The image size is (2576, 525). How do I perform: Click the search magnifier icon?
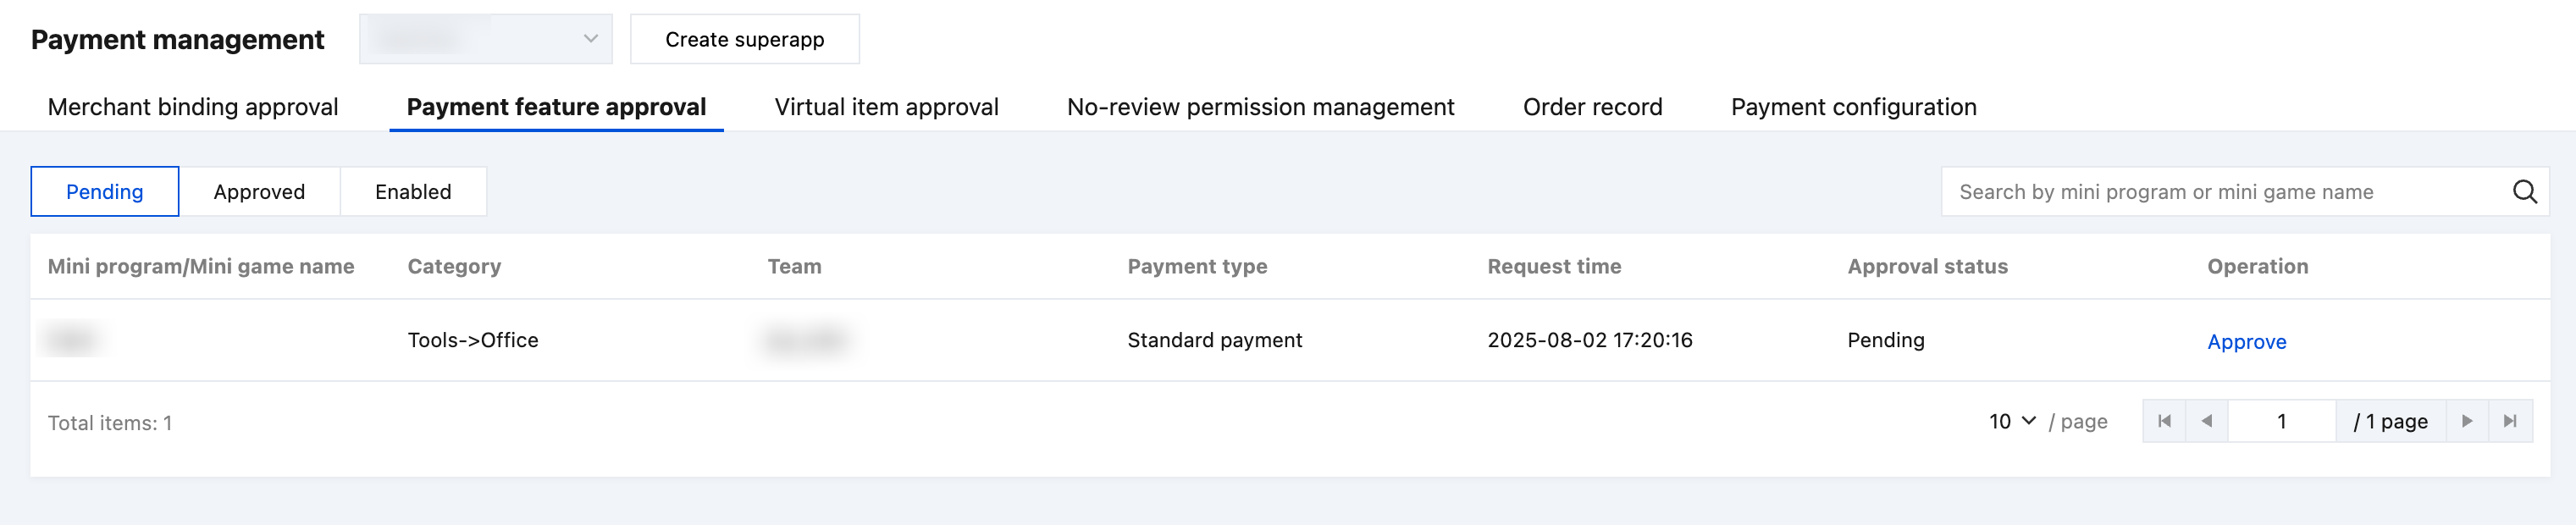[2524, 192]
